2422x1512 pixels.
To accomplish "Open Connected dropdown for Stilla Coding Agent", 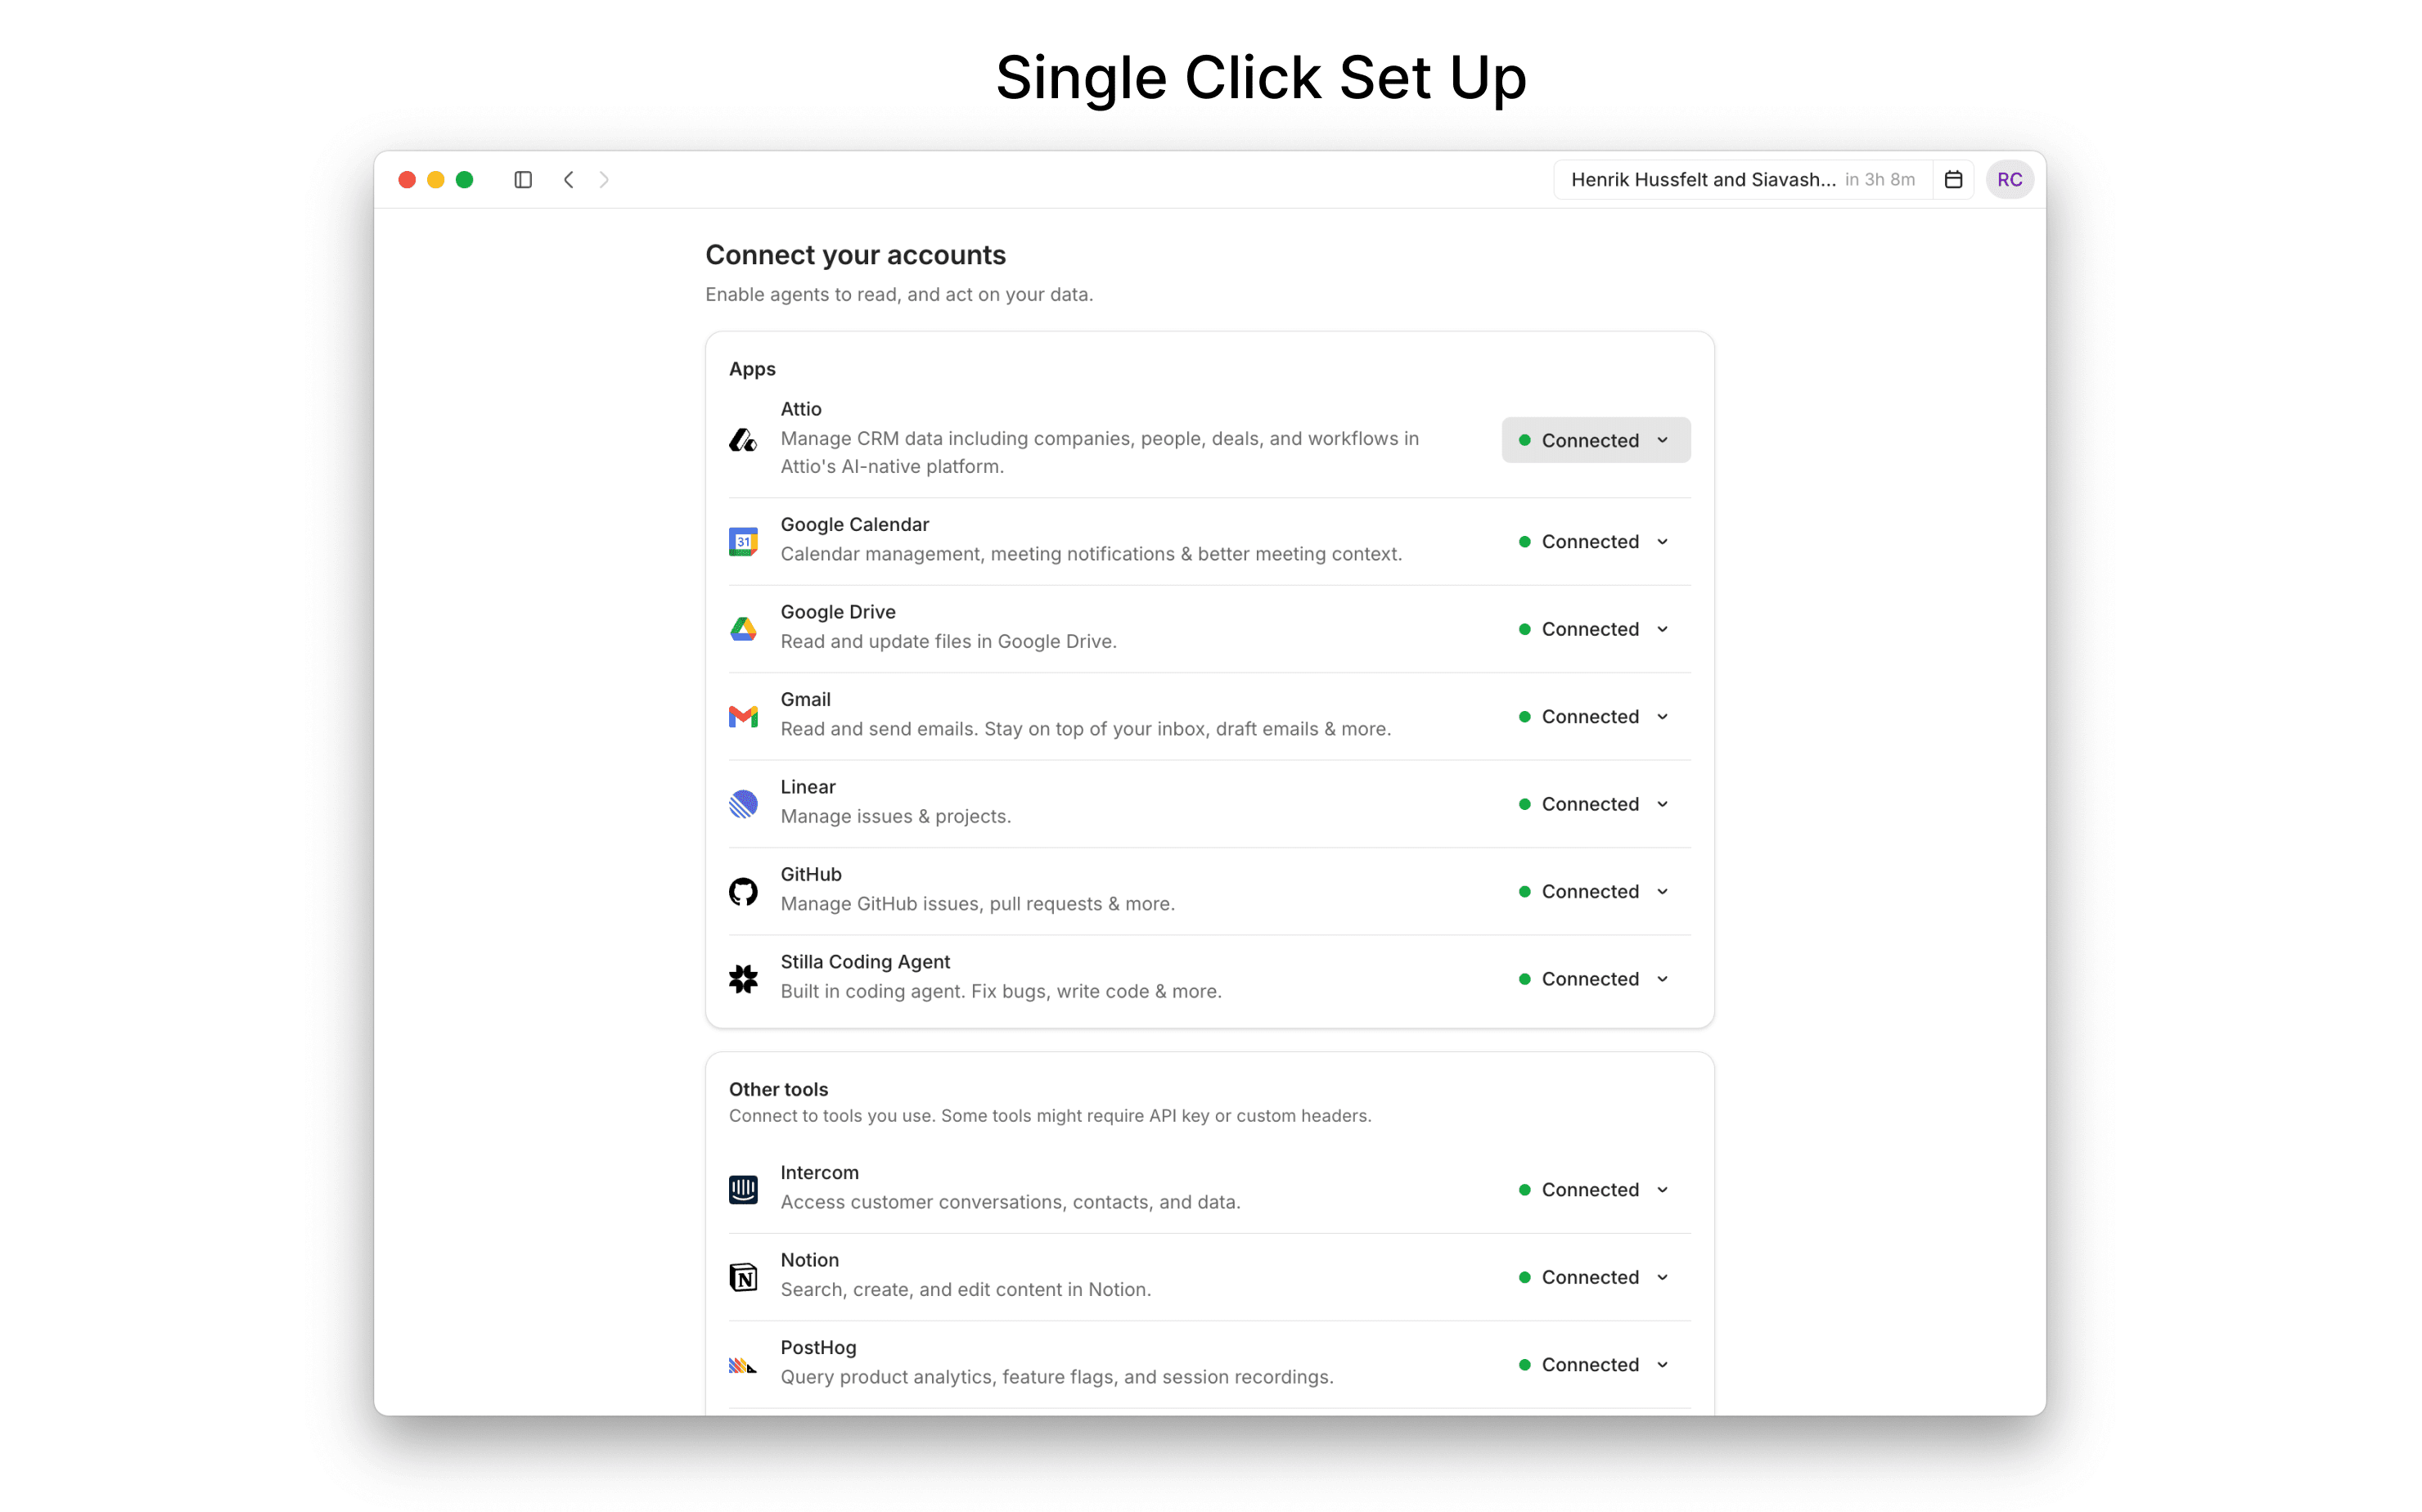I will coord(1595,979).
